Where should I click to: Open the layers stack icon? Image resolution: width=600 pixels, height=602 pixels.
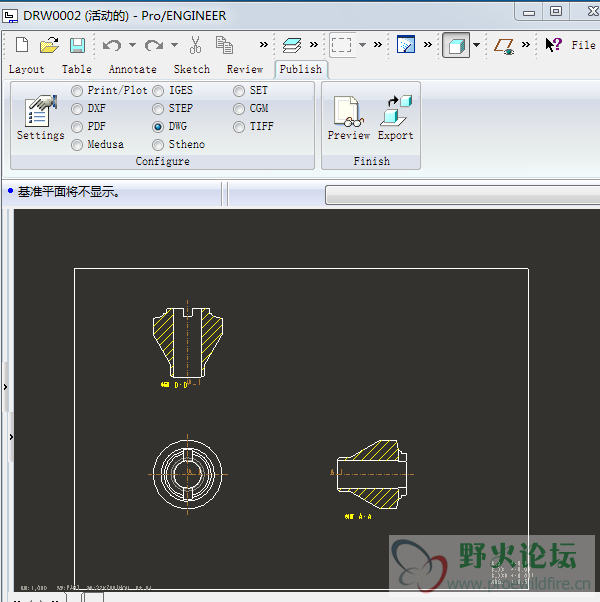[292, 45]
